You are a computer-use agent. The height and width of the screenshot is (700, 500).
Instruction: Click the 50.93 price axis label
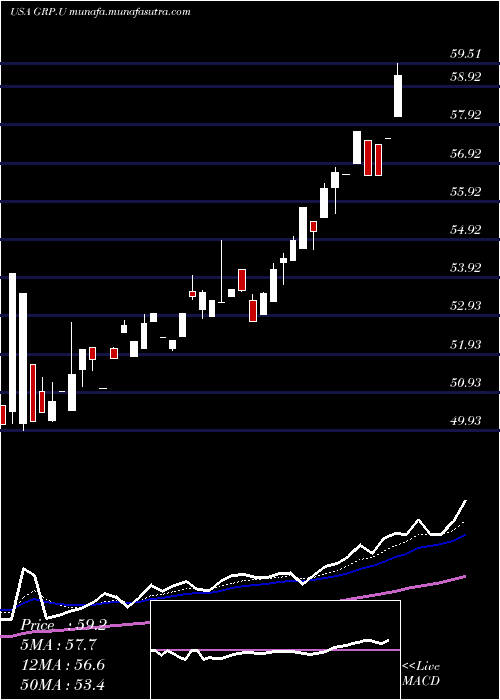(x=466, y=383)
